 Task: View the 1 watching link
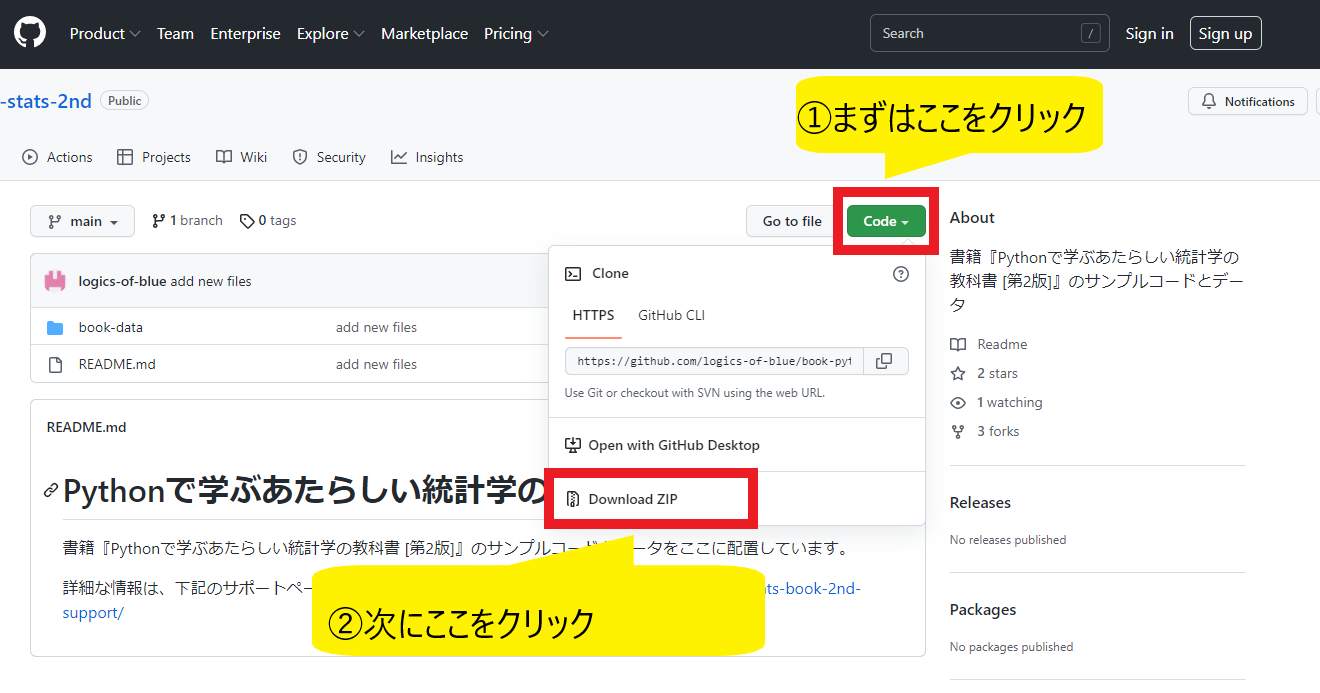tap(996, 402)
